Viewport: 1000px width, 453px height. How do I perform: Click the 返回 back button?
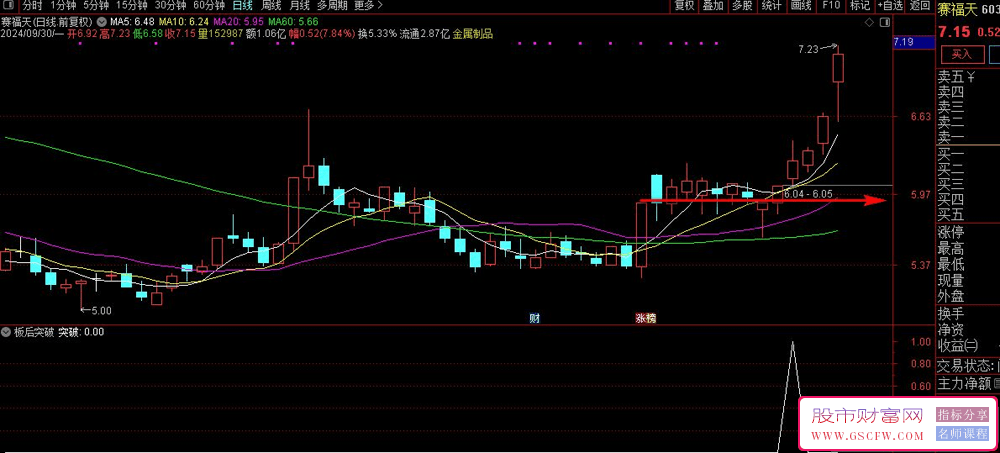click(920, 6)
